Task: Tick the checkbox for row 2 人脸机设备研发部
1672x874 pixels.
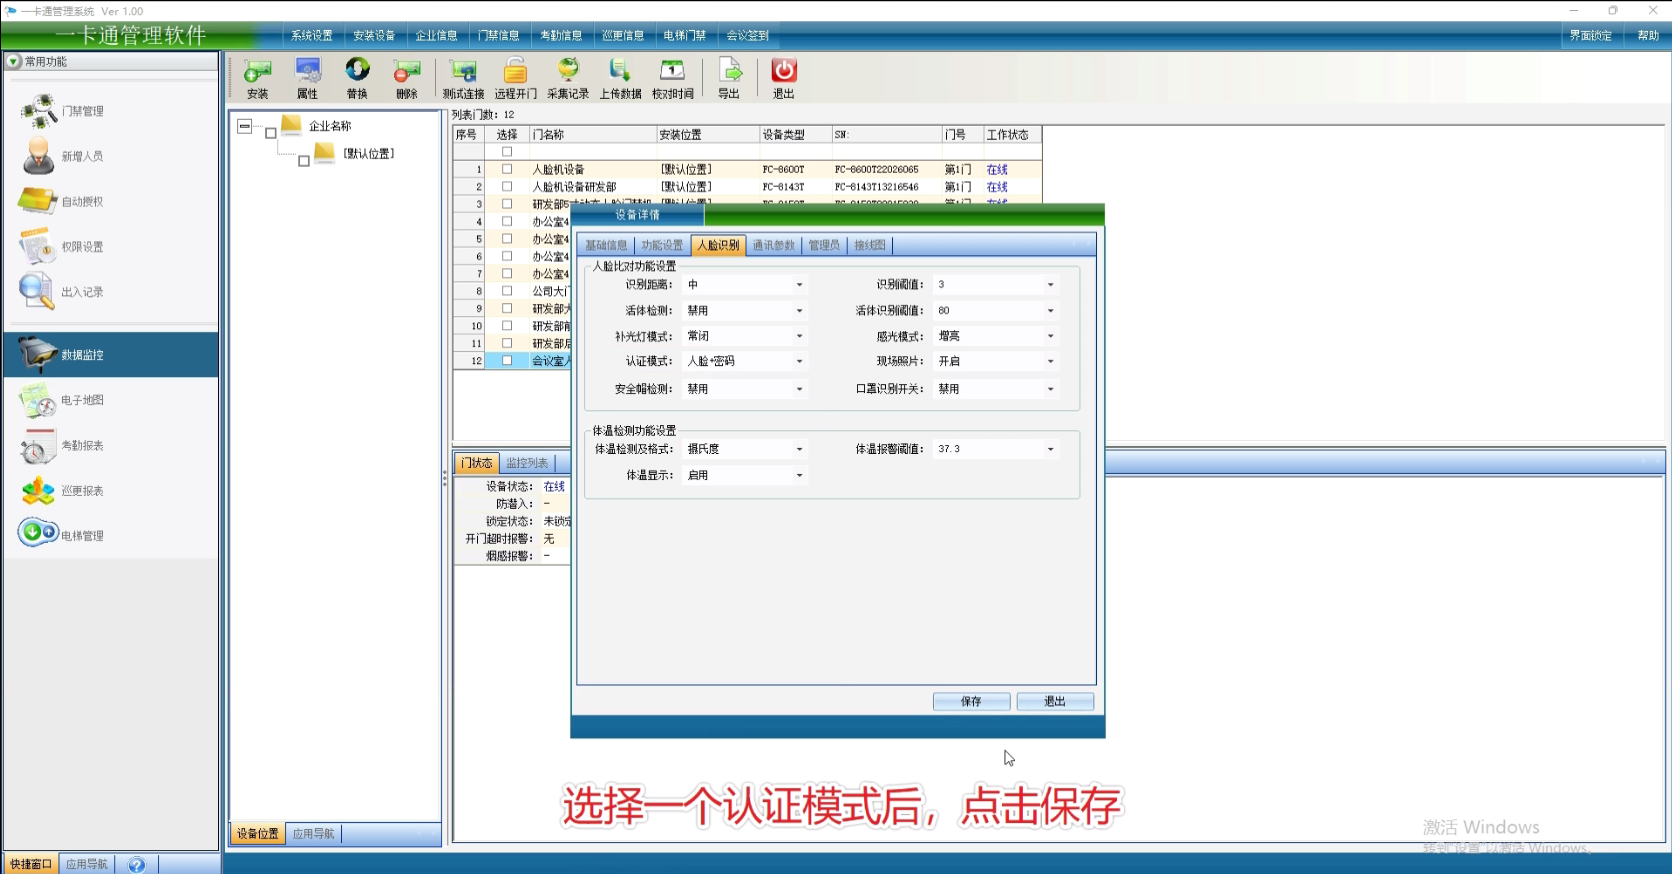Action: point(507,187)
